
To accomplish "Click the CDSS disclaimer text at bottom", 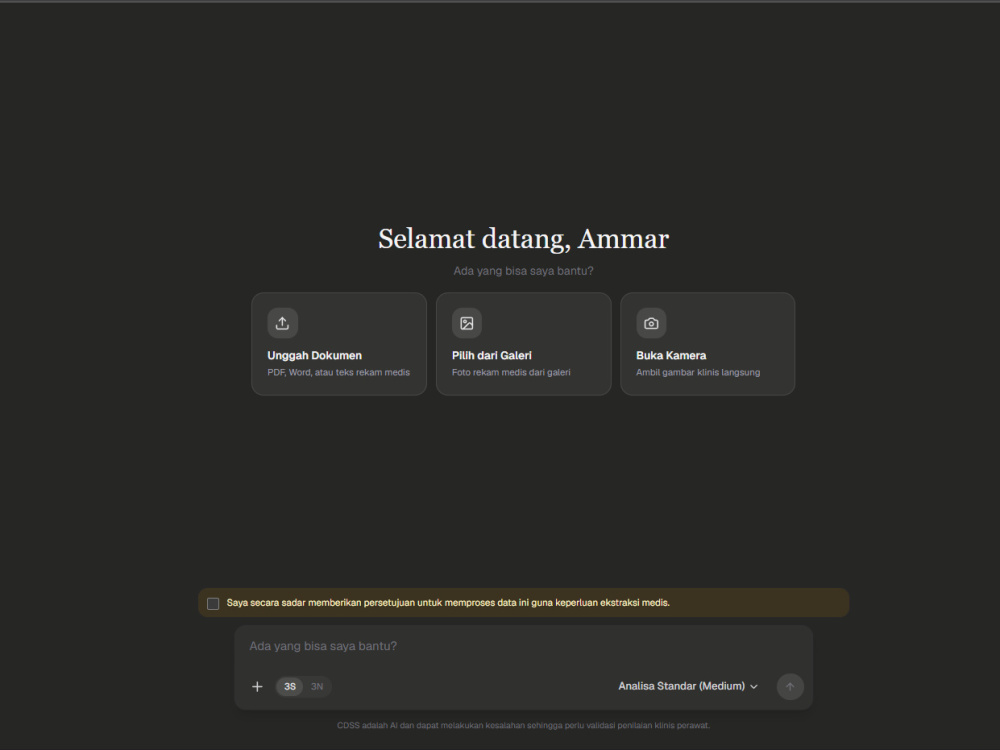I will click(523, 725).
